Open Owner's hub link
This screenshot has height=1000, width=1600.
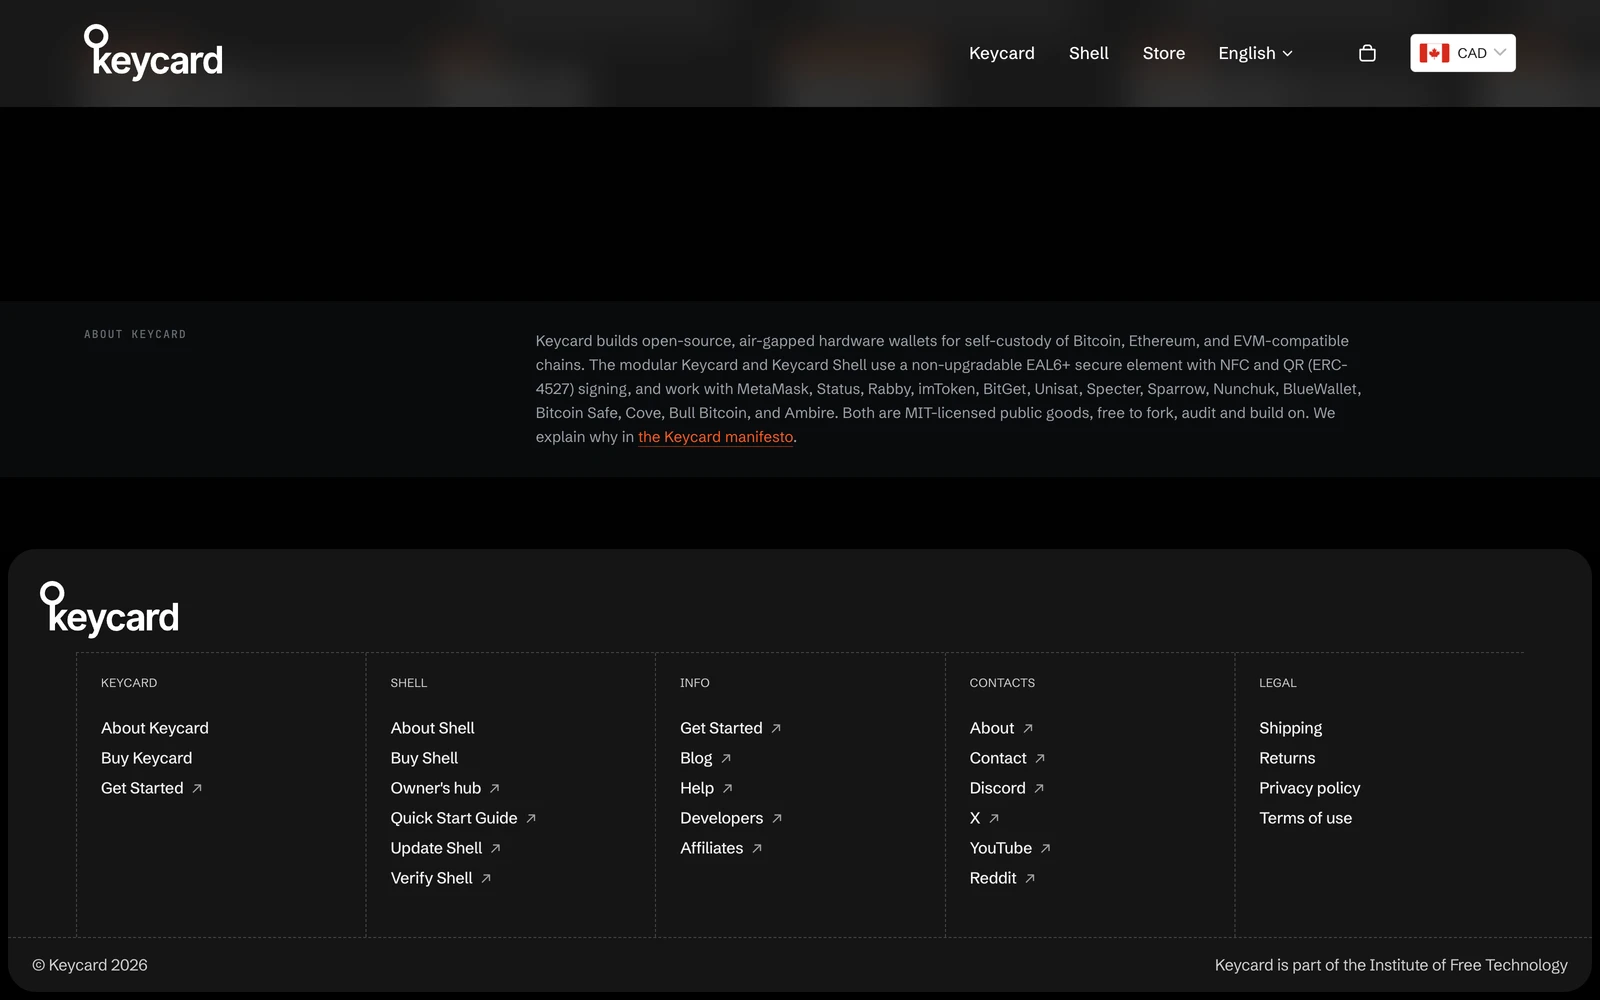click(436, 788)
